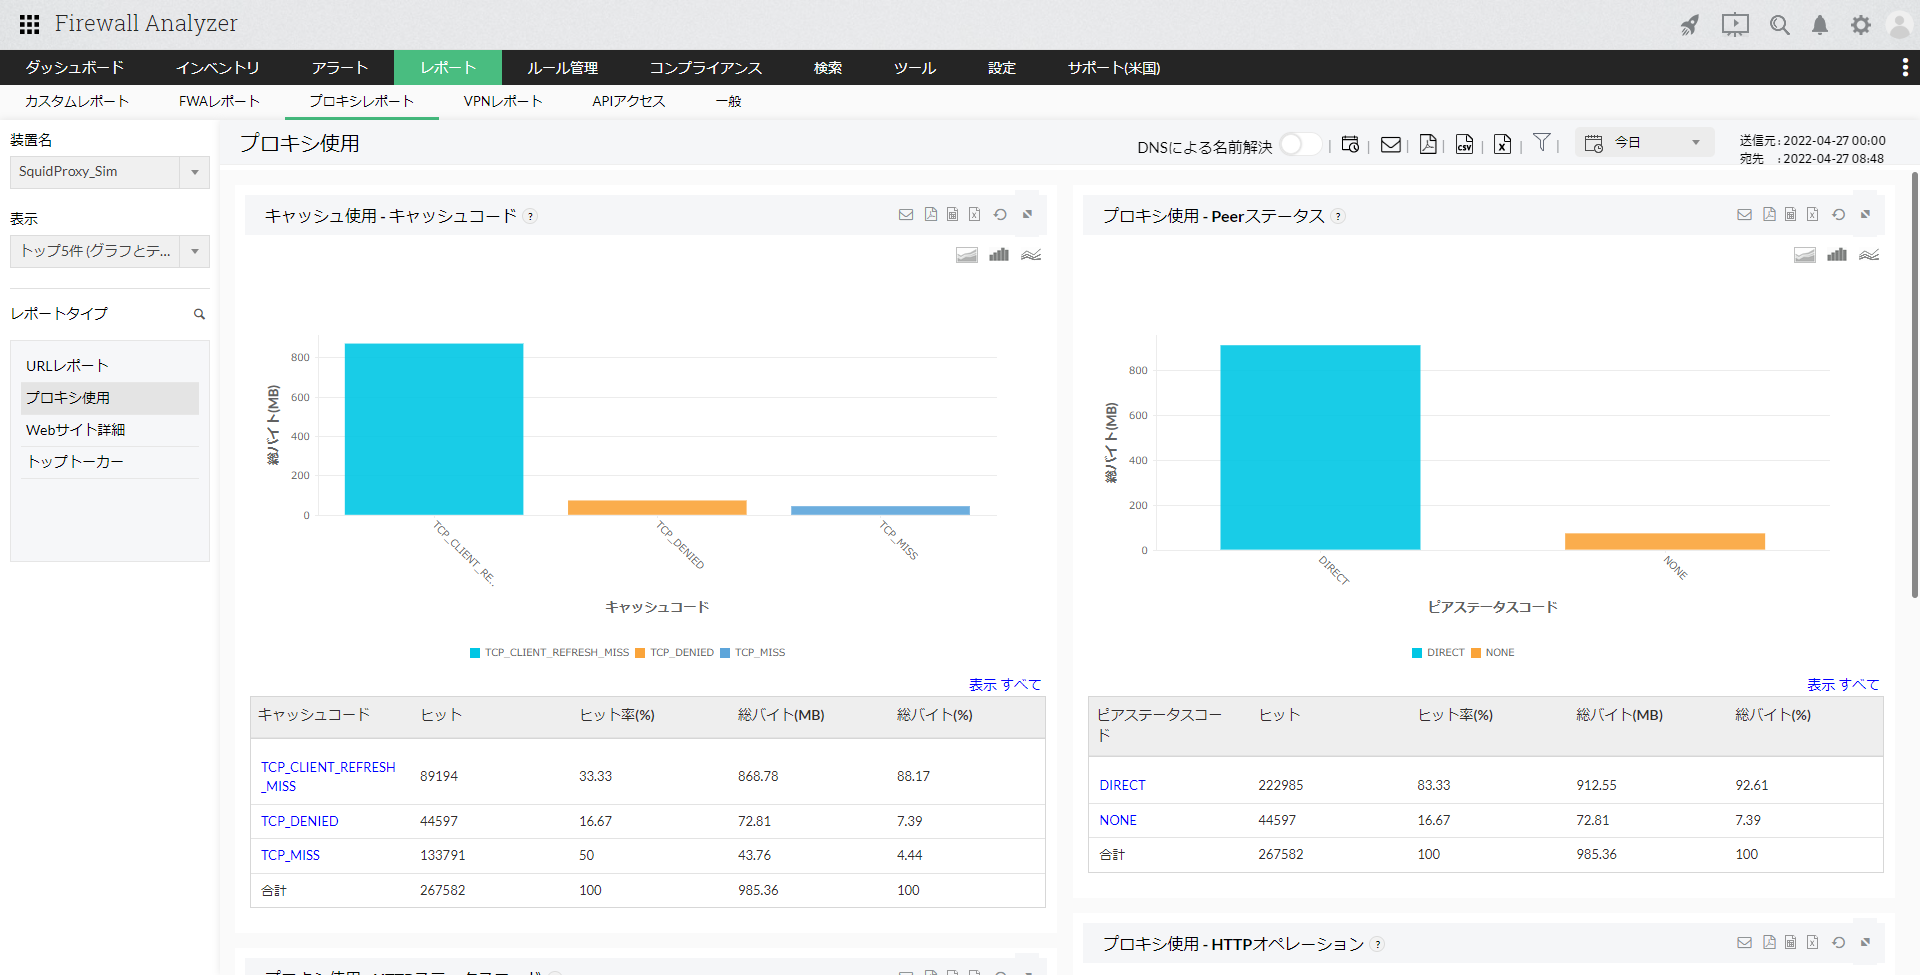Image resolution: width=1920 pixels, height=975 pixels.
Task: Export the proxy report to PDF
Action: pyautogui.click(x=1428, y=145)
